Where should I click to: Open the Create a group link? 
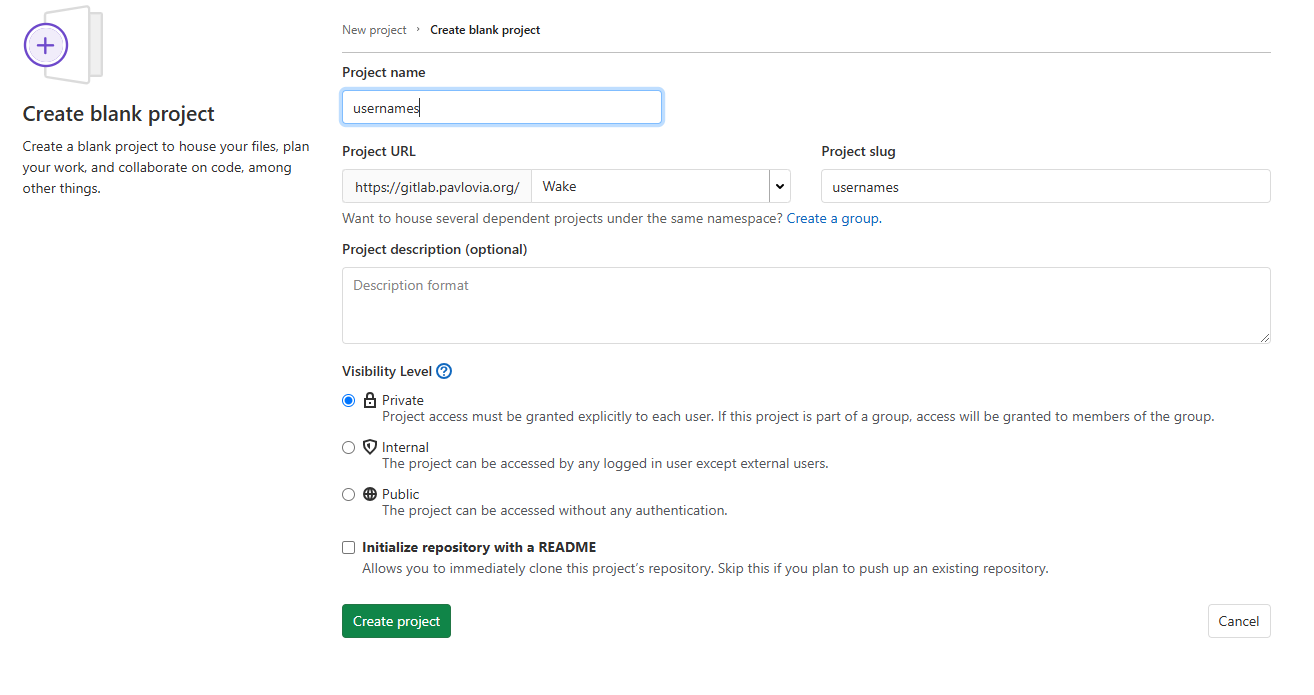coord(833,218)
